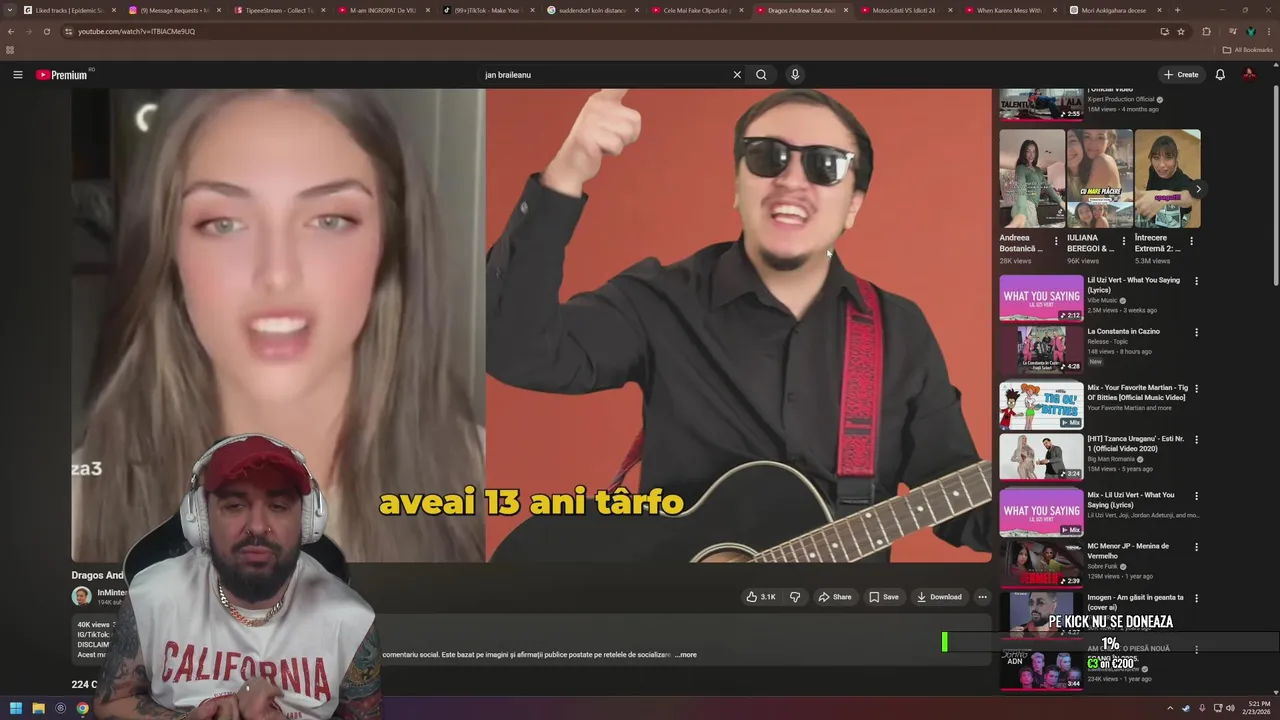This screenshot has width=1280, height=720.
Task: Share the video
Action: click(835, 597)
